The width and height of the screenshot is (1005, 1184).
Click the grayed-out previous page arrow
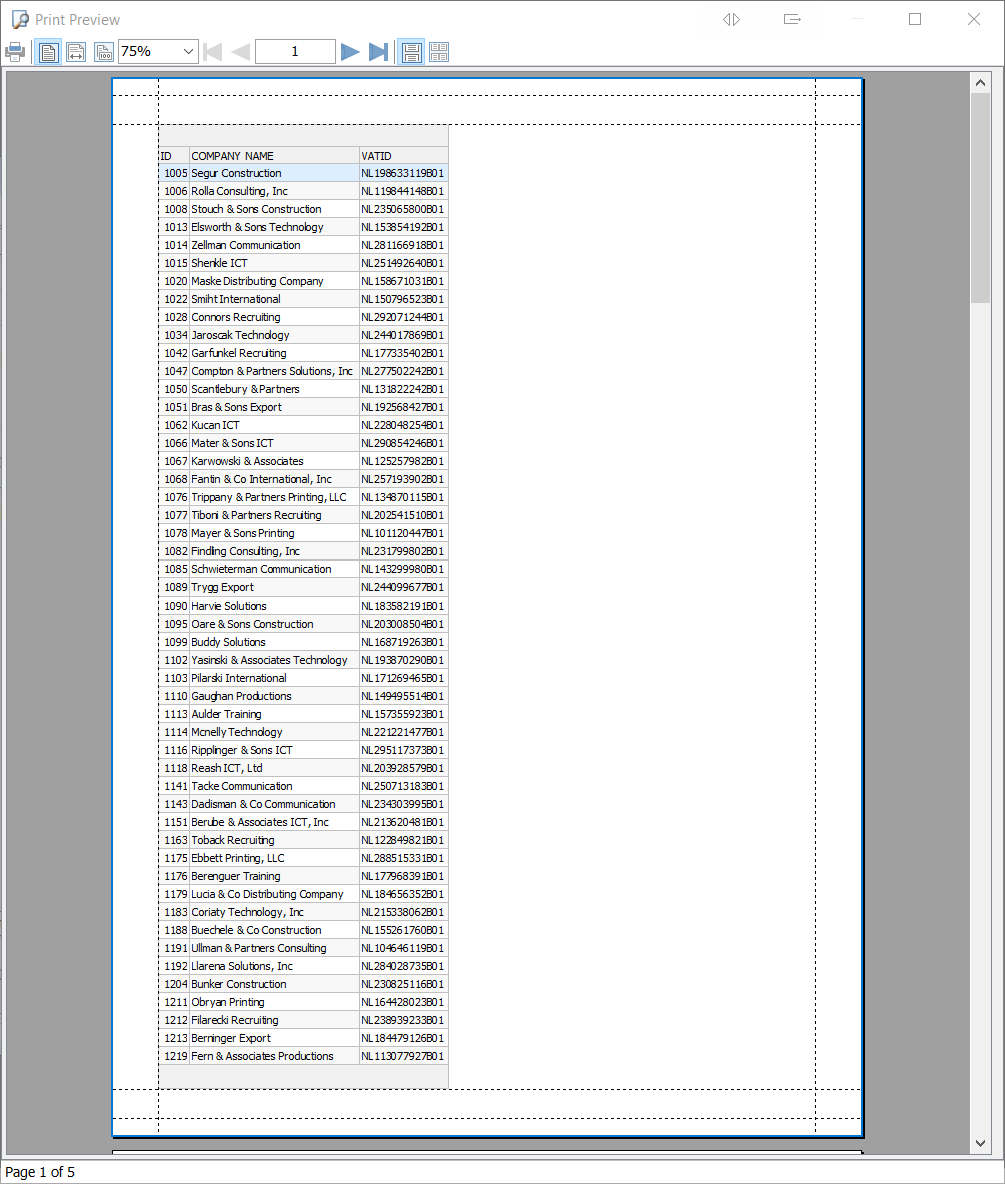tap(240, 52)
